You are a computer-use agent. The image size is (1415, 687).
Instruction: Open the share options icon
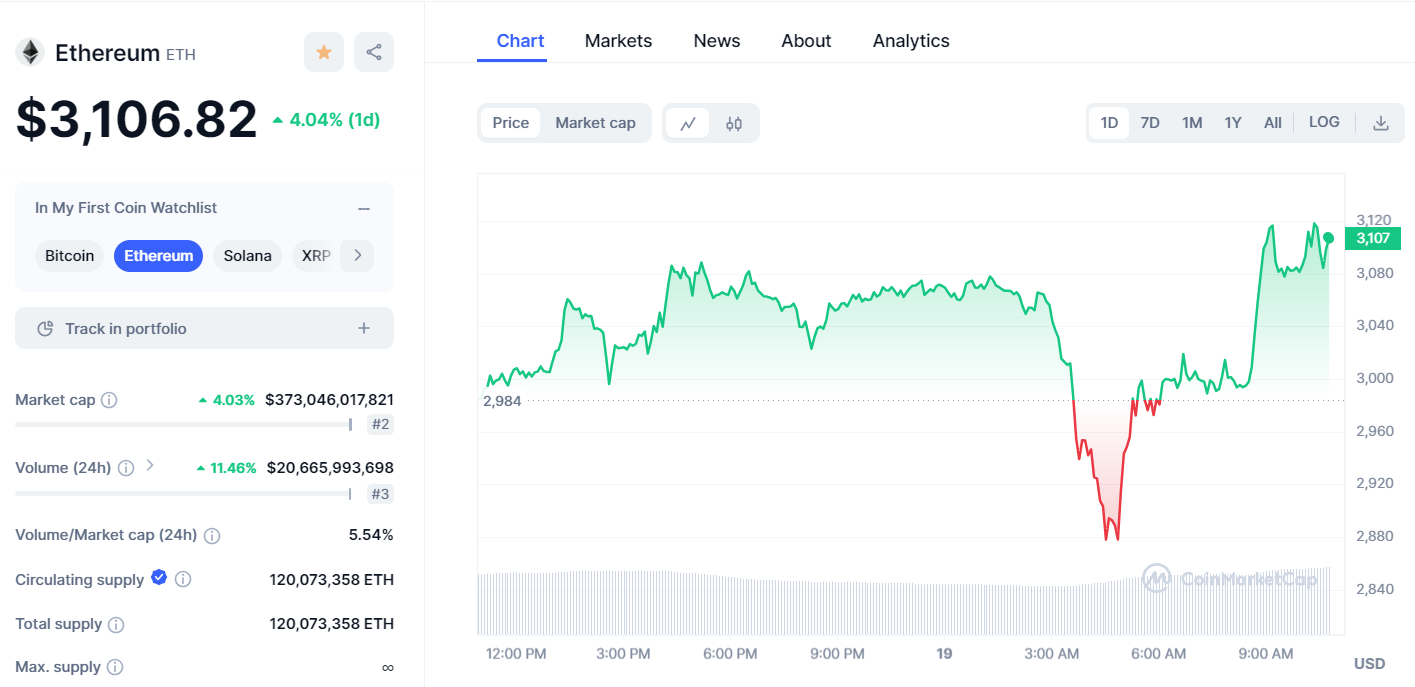click(374, 52)
